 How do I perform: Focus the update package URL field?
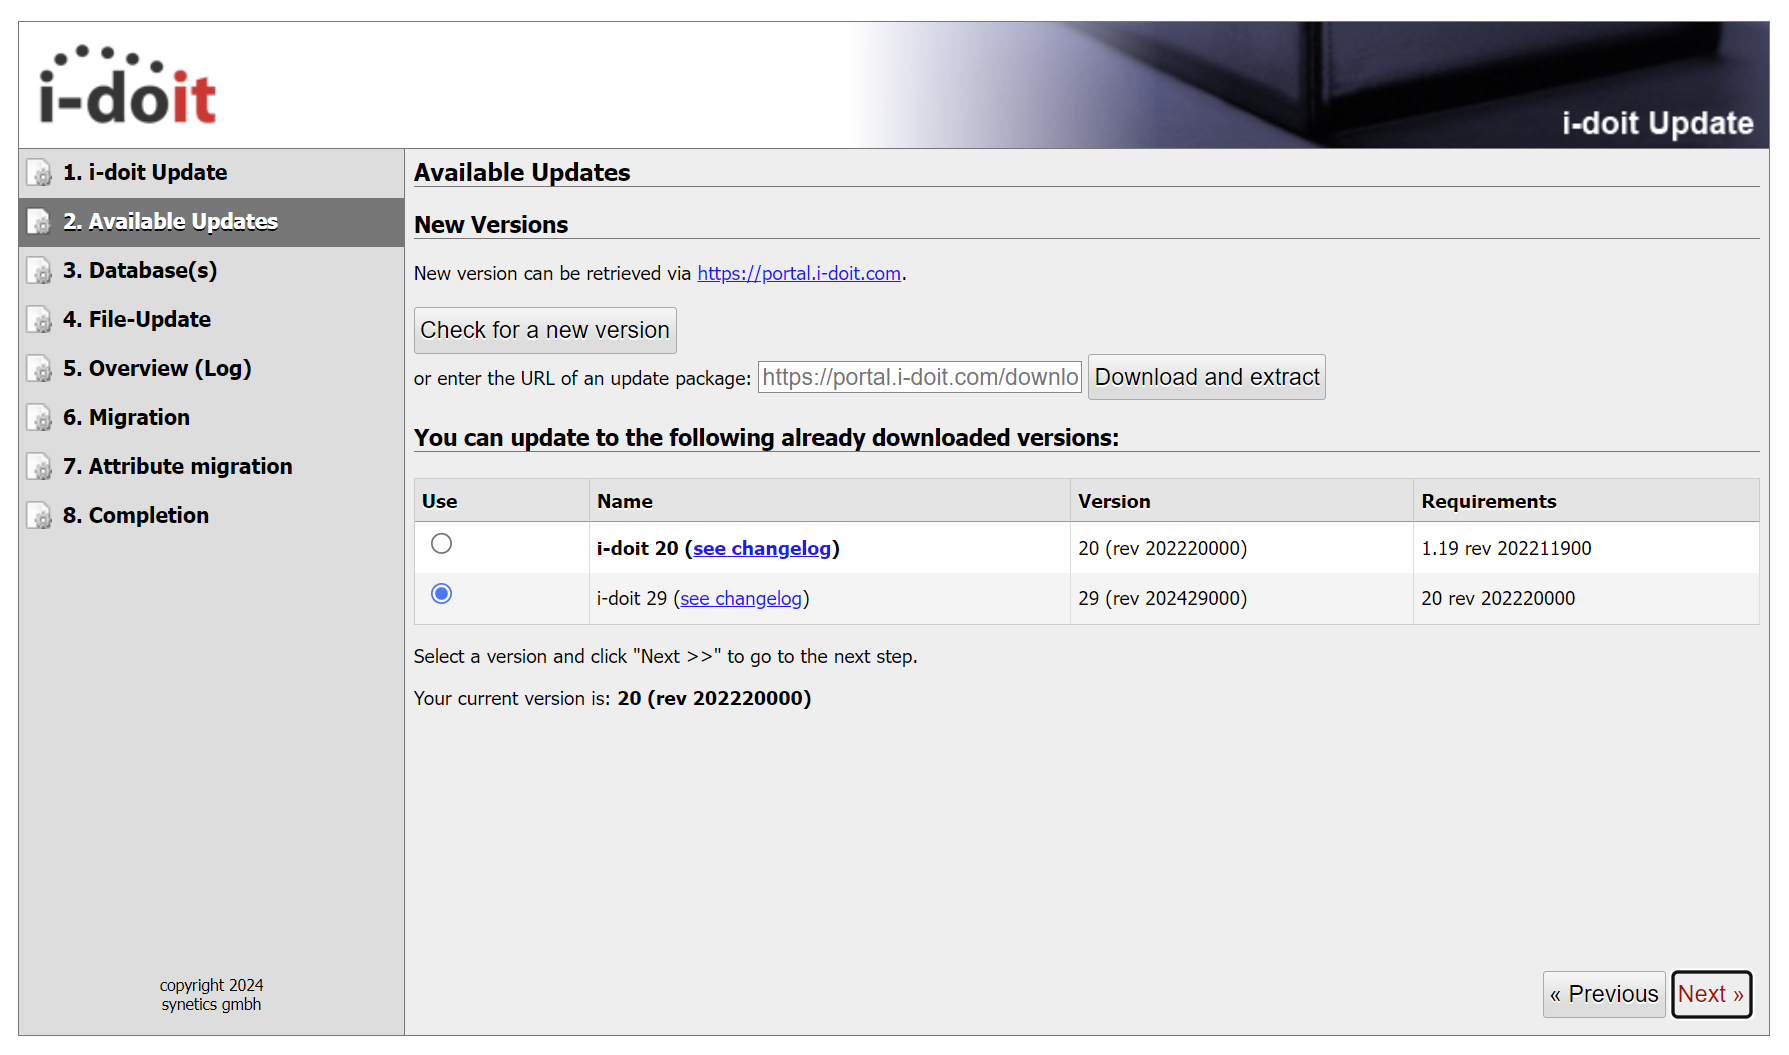[920, 377]
